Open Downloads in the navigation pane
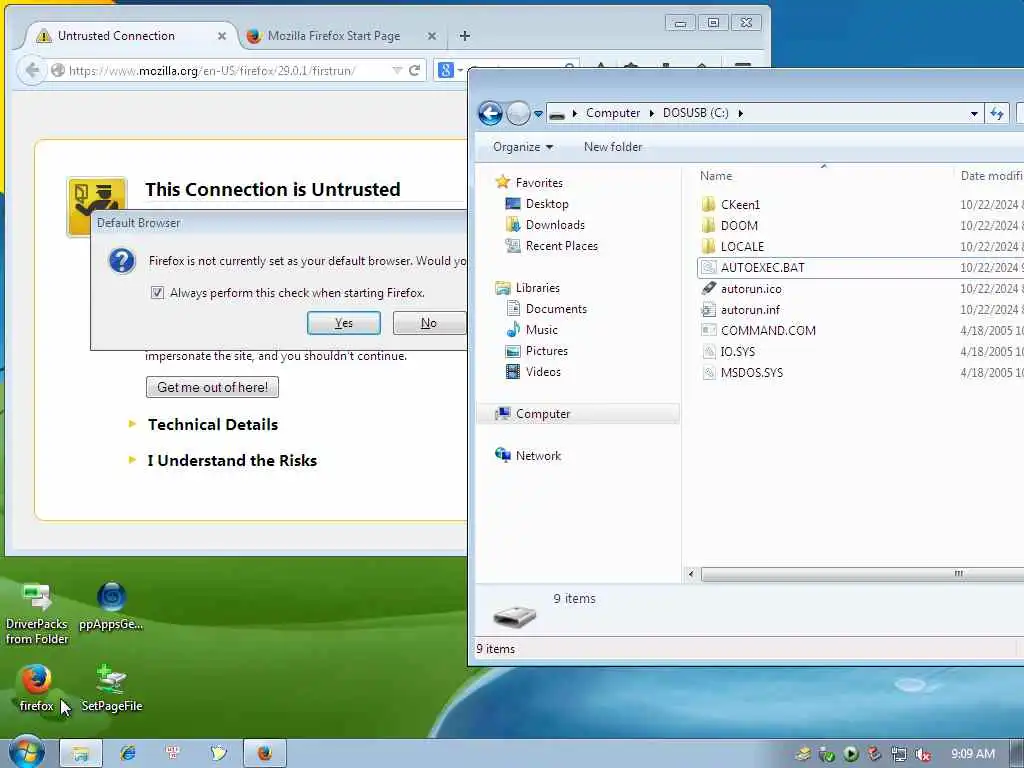Image resolution: width=1024 pixels, height=768 pixels. click(555, 225)
